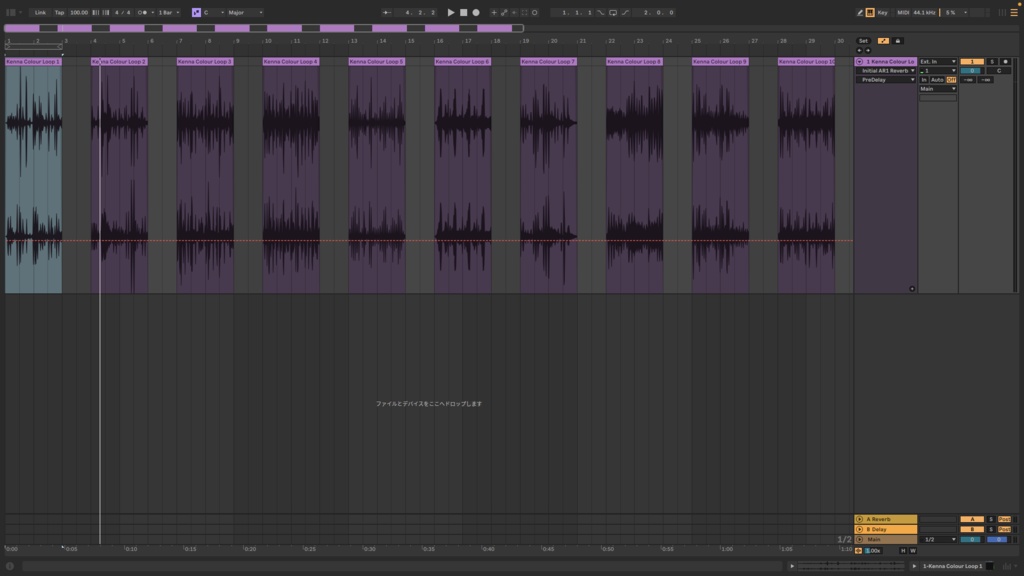Select the Kenna Colour Loop 5 clip header
1024x576 pixels.
(x=377, y=61)
